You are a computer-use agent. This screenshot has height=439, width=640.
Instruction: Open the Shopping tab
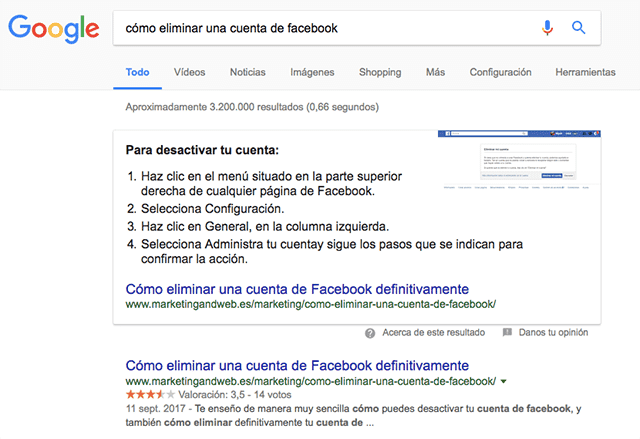(x=380, y=72)
